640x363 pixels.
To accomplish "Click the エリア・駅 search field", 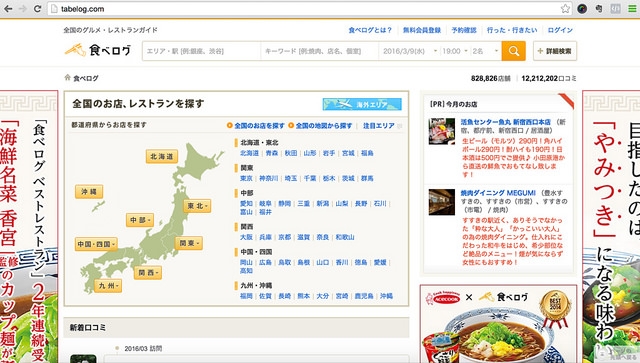I will click(202, 51).
